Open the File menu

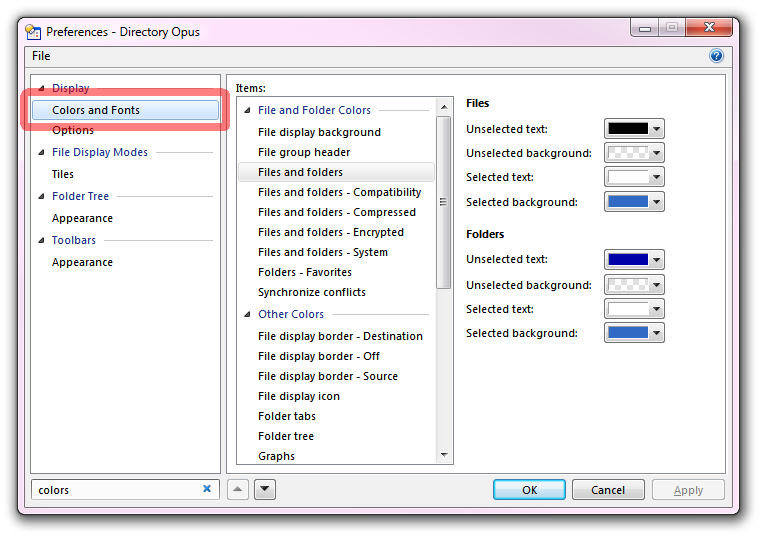click(x=41, y=56)
